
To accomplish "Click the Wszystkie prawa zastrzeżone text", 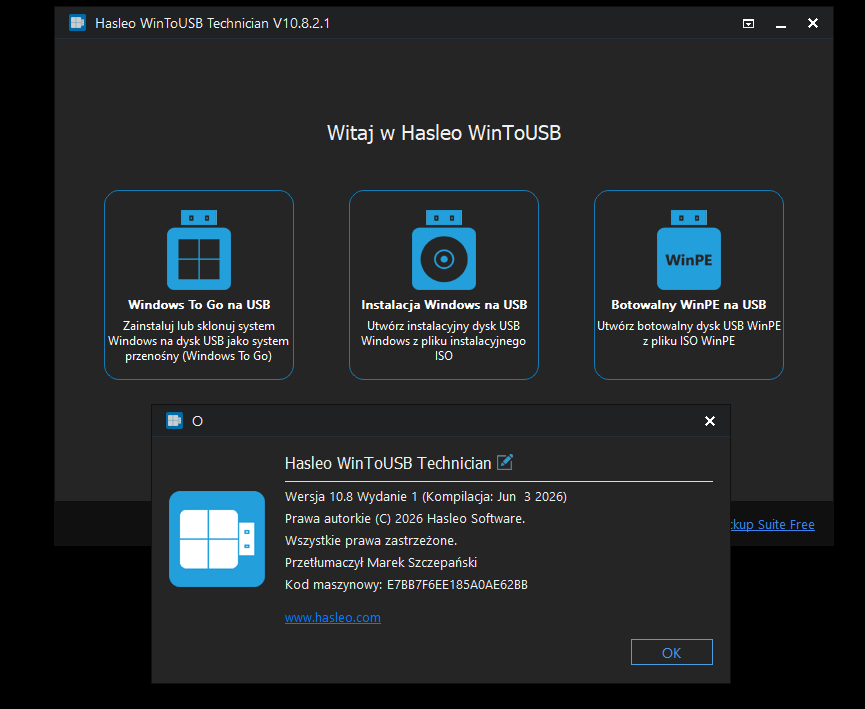I will point(371,541).
